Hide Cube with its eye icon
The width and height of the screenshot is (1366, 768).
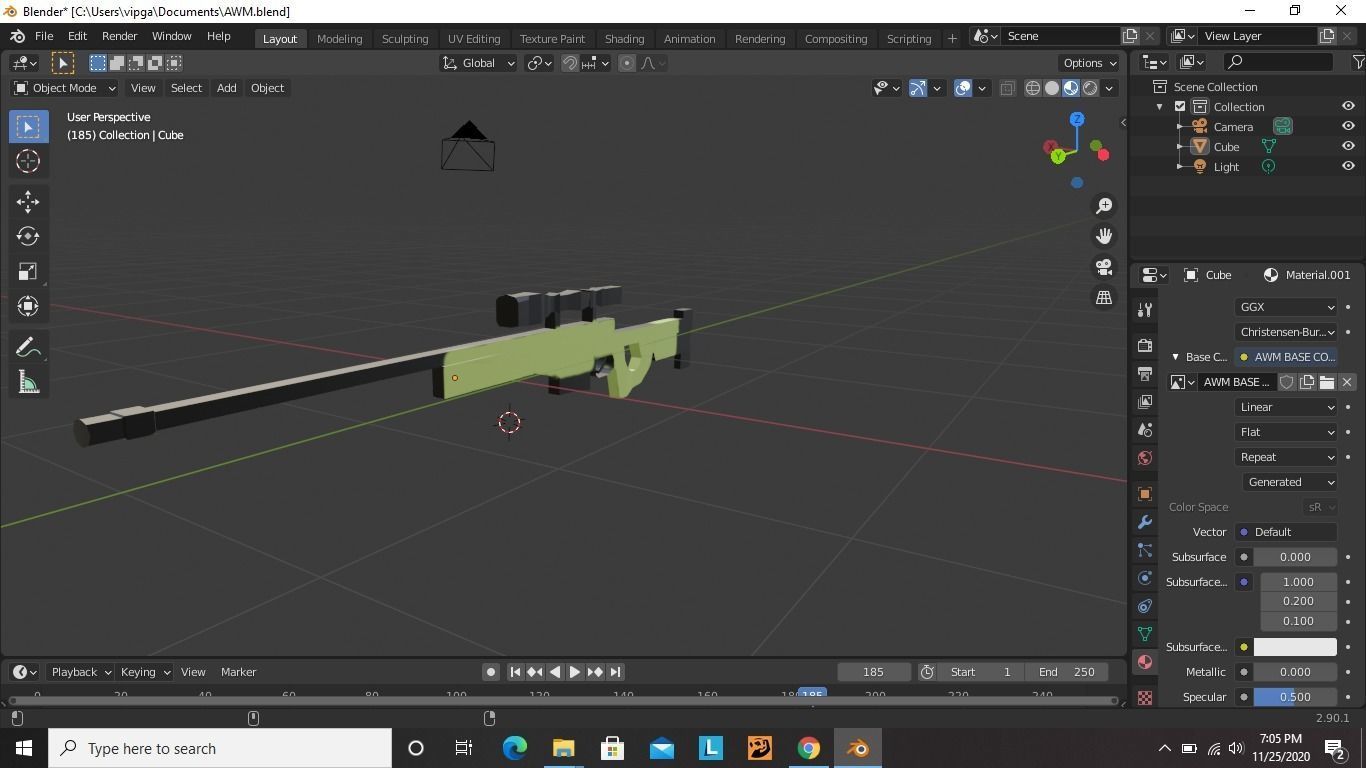(1348, 147)
